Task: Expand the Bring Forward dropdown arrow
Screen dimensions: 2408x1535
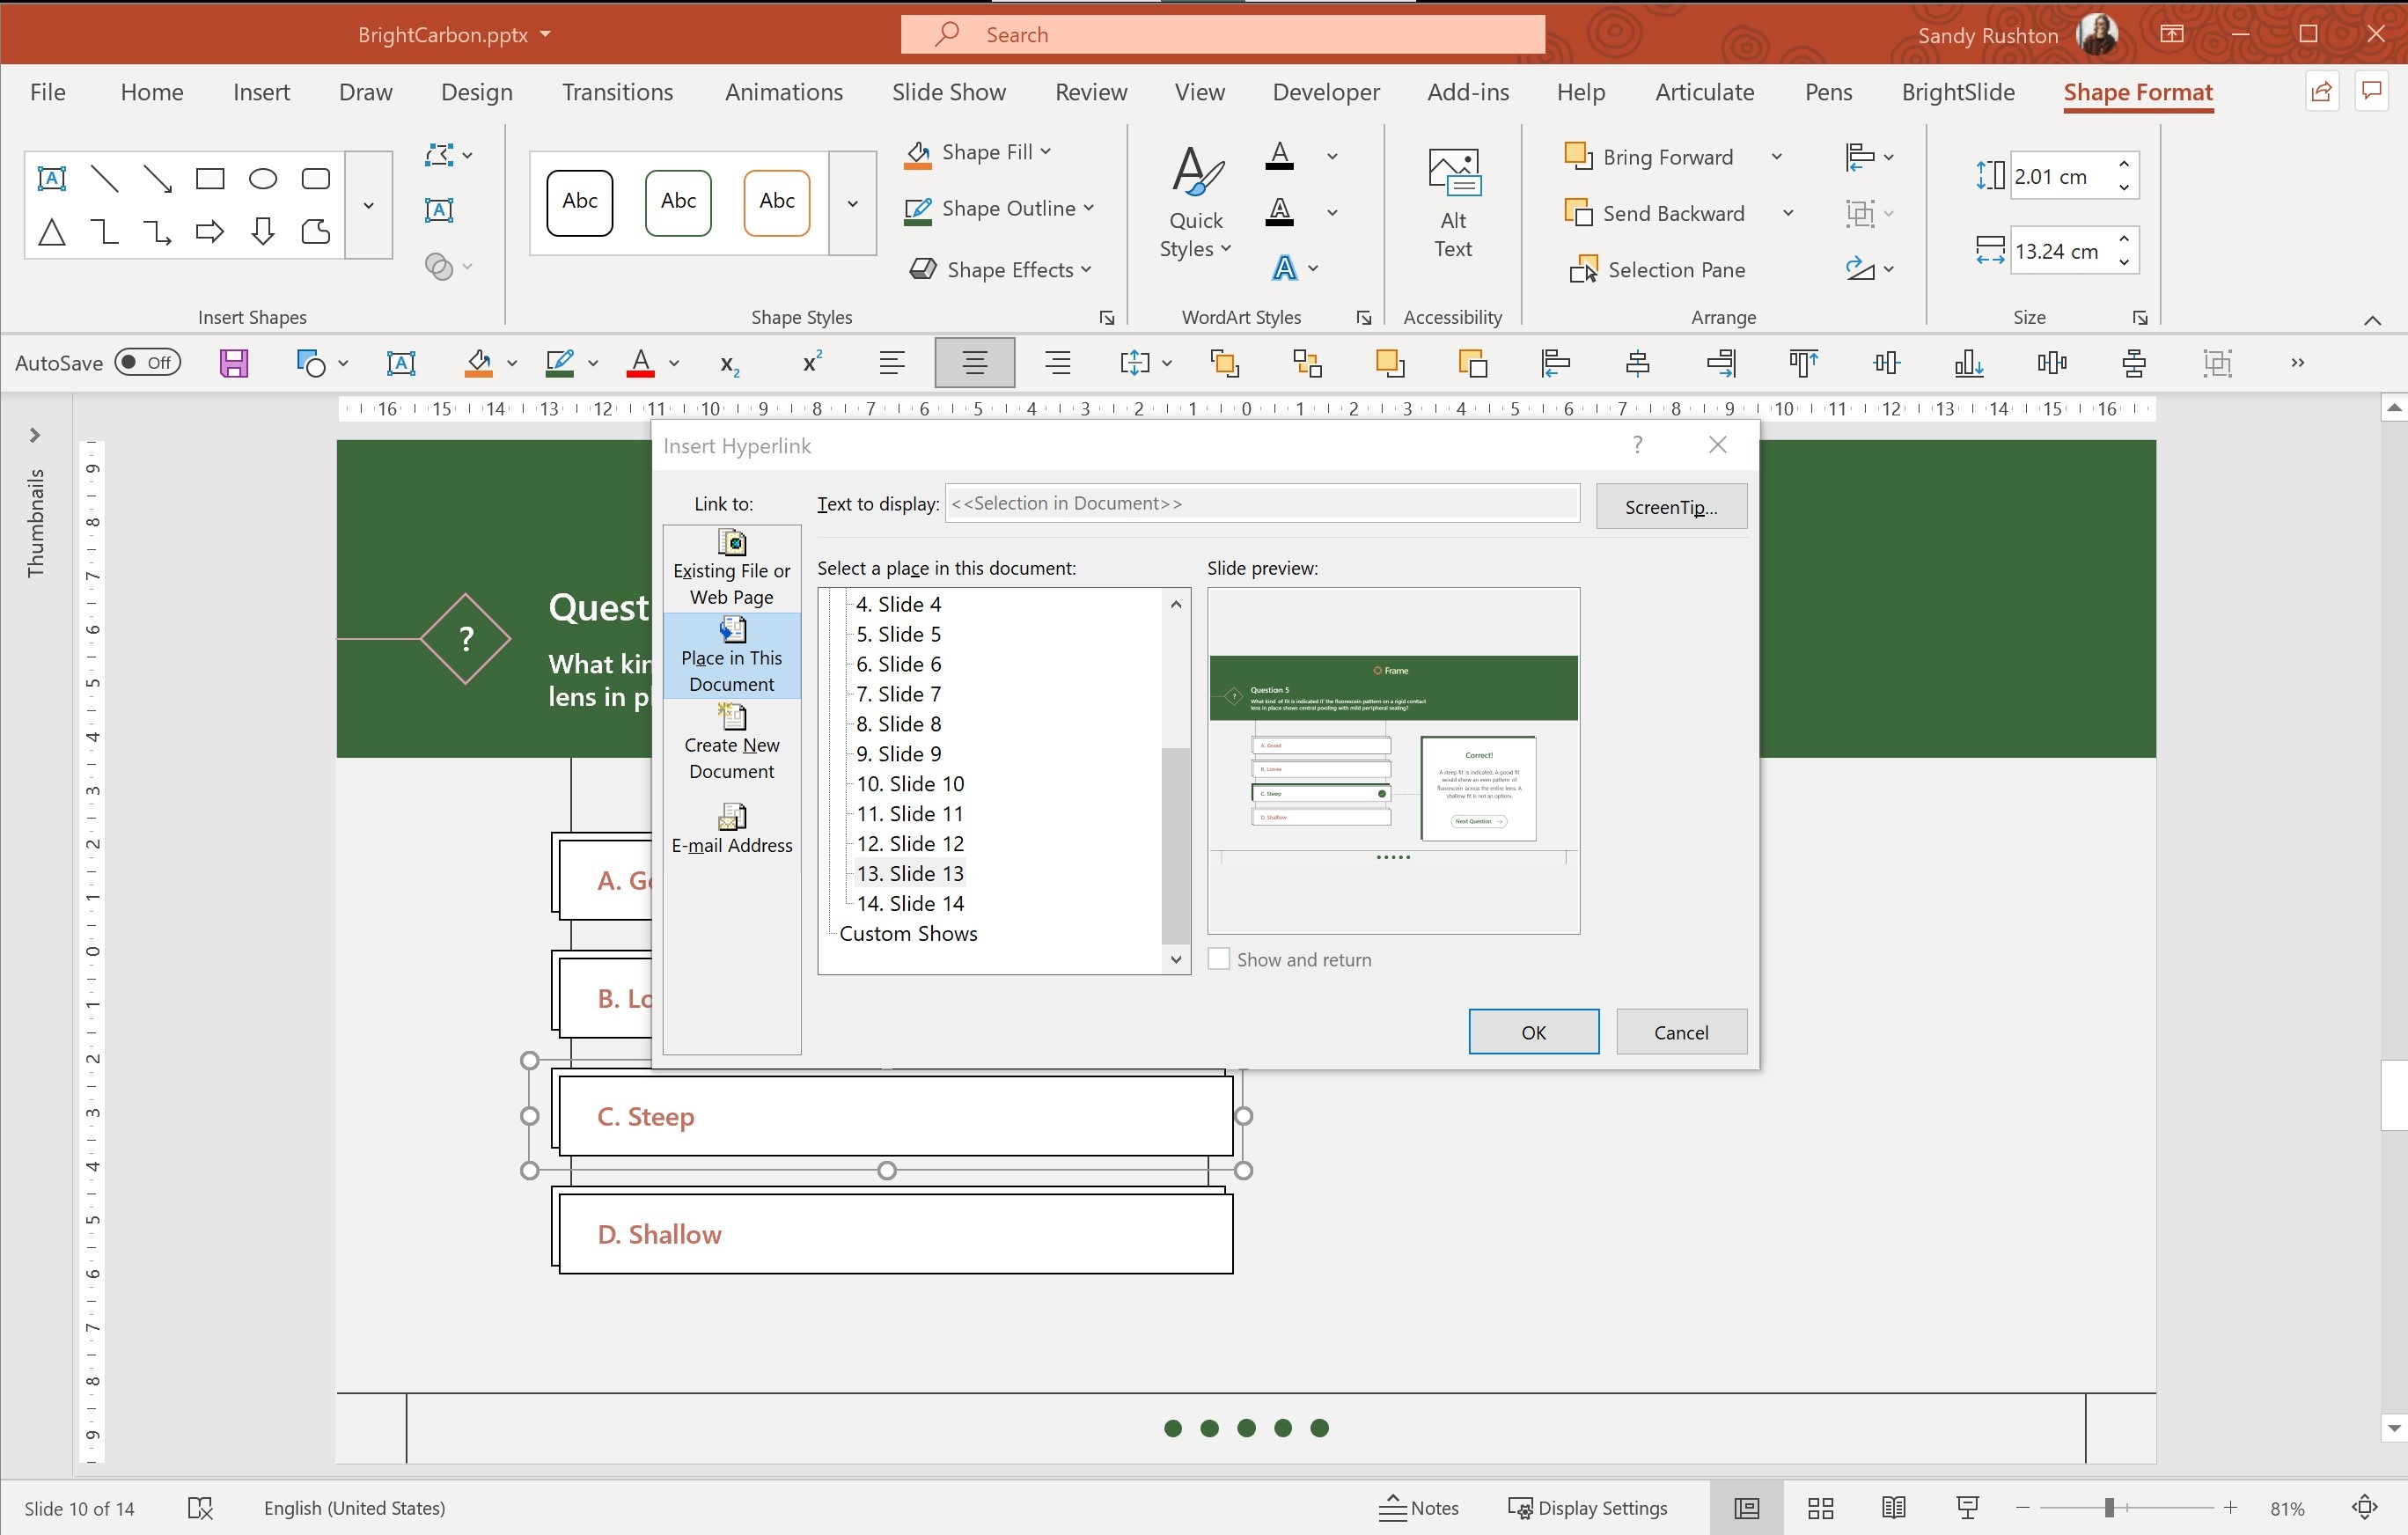Action: click(x=1776, y=157)
